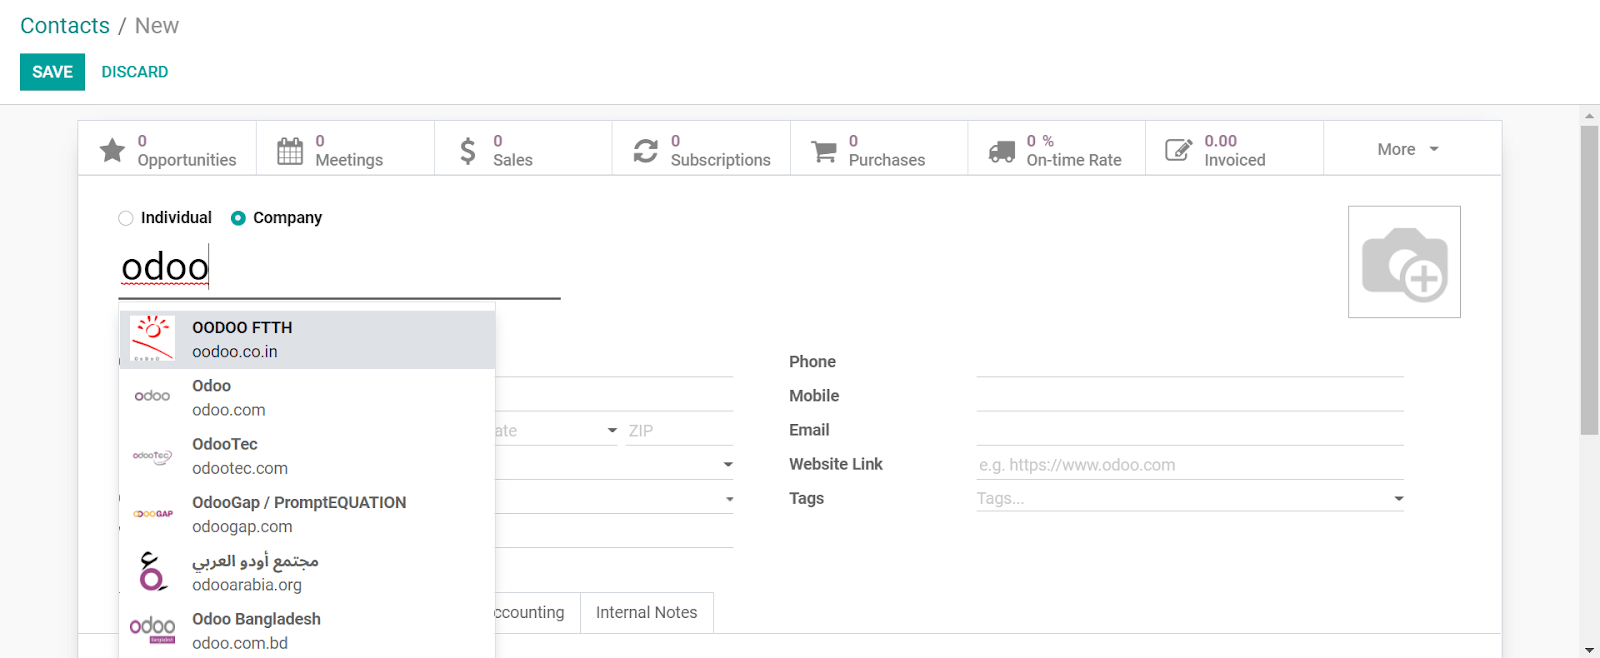The height and width of the screenshot is (658, 1600).
Task: Upload a photo via the camera icon
Action: [1404, 262]
